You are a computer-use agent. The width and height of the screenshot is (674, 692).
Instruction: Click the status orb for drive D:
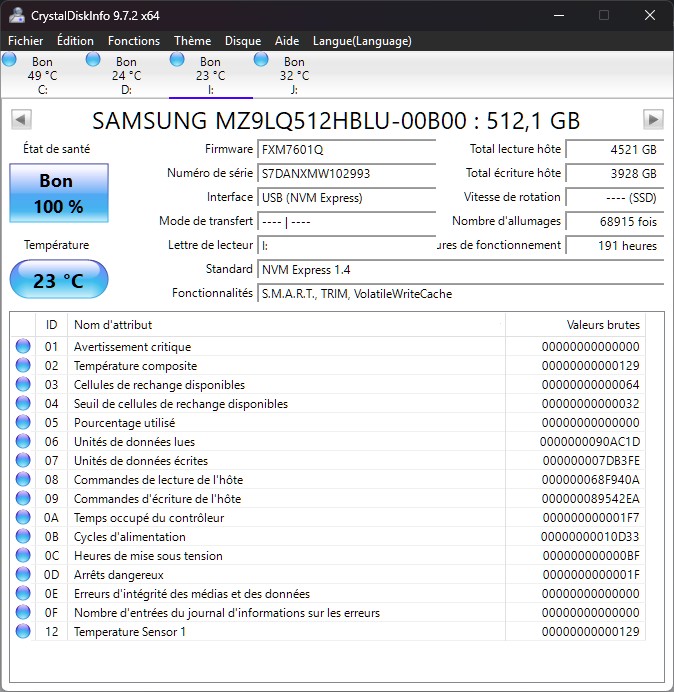pyautogui.click(x=93, y=60)
